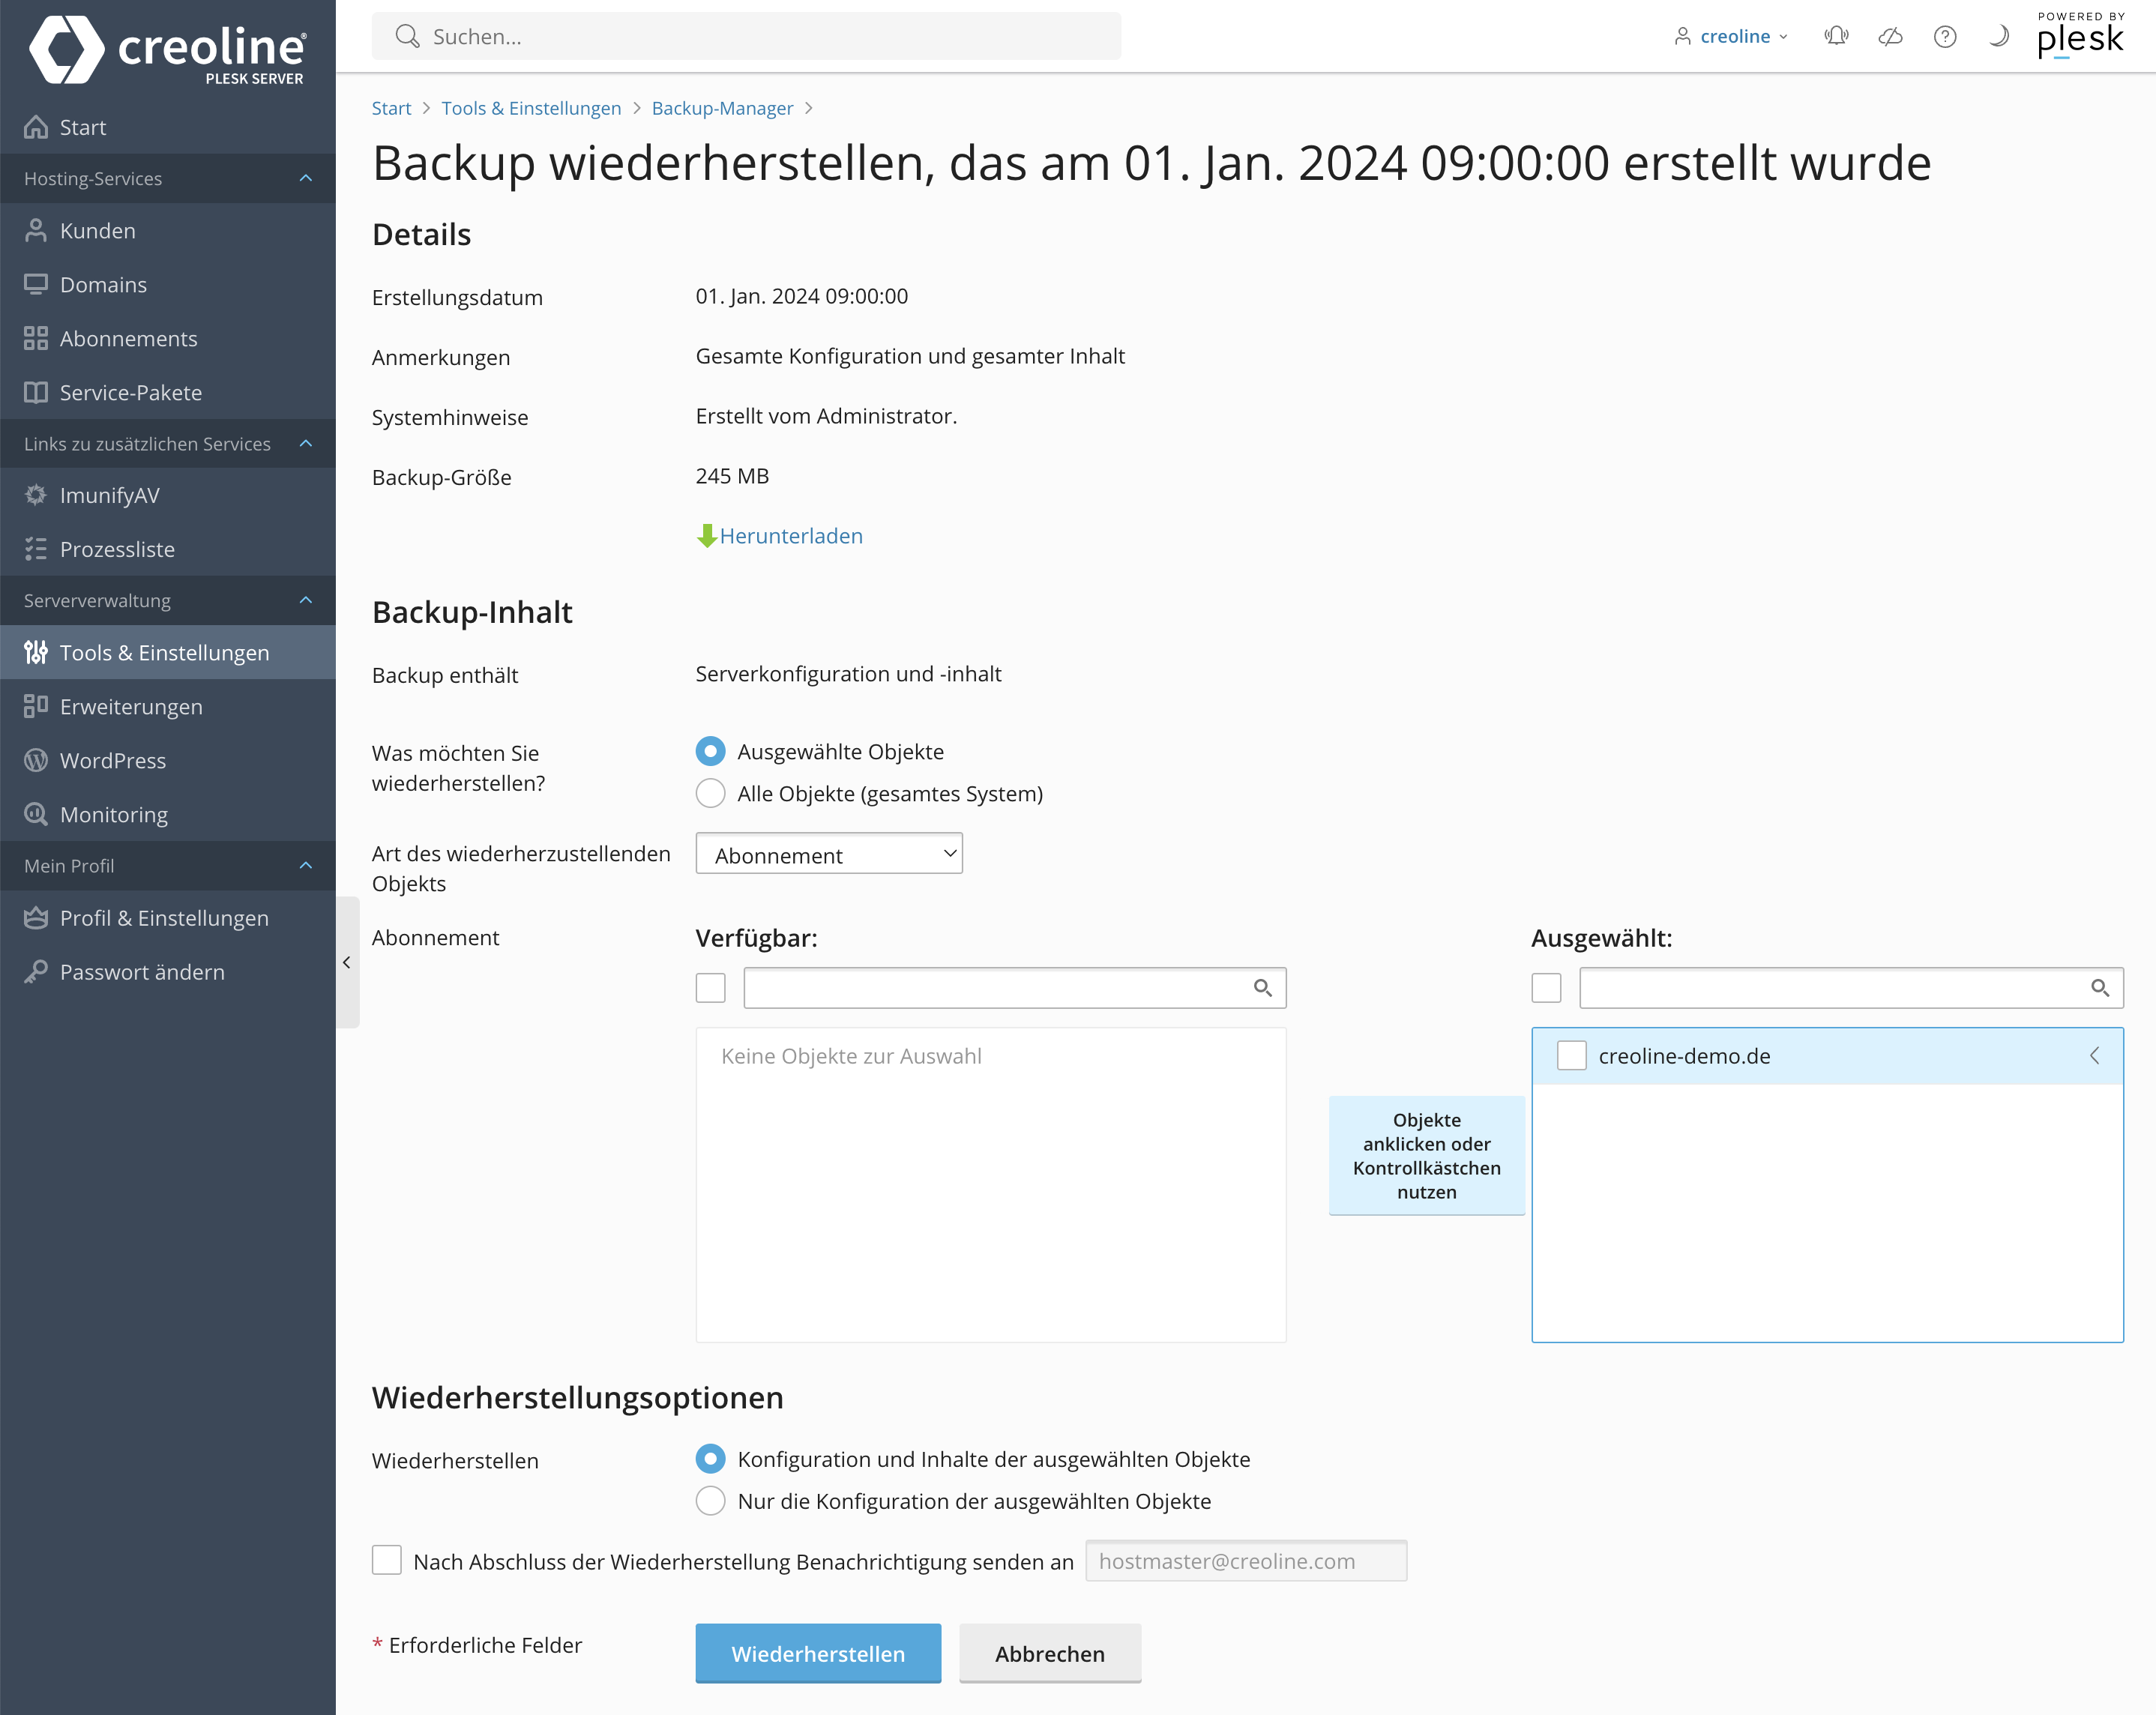Check the creoline-demo.de checkbox
The height and width of the screenshot is (1715, 2156).
(1572, 1056)
